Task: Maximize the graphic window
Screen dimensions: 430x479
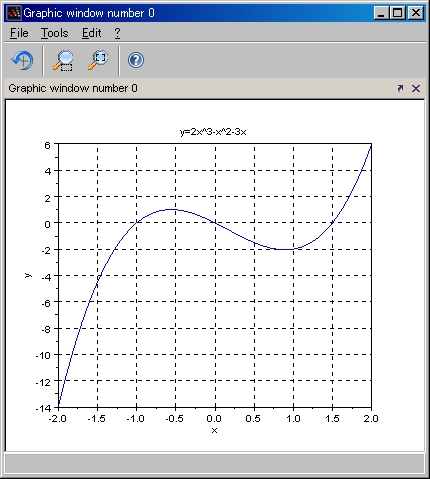Action: pos(398,13)
